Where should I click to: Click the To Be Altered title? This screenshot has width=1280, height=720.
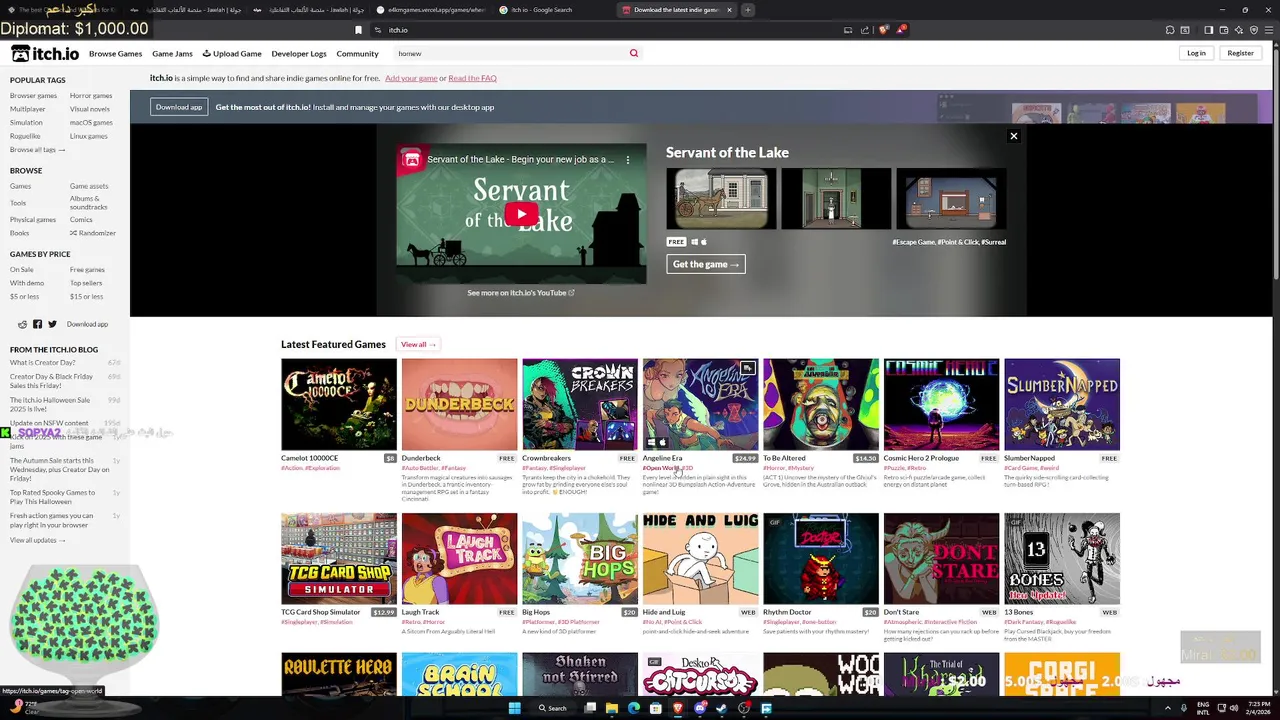[784, 458]
